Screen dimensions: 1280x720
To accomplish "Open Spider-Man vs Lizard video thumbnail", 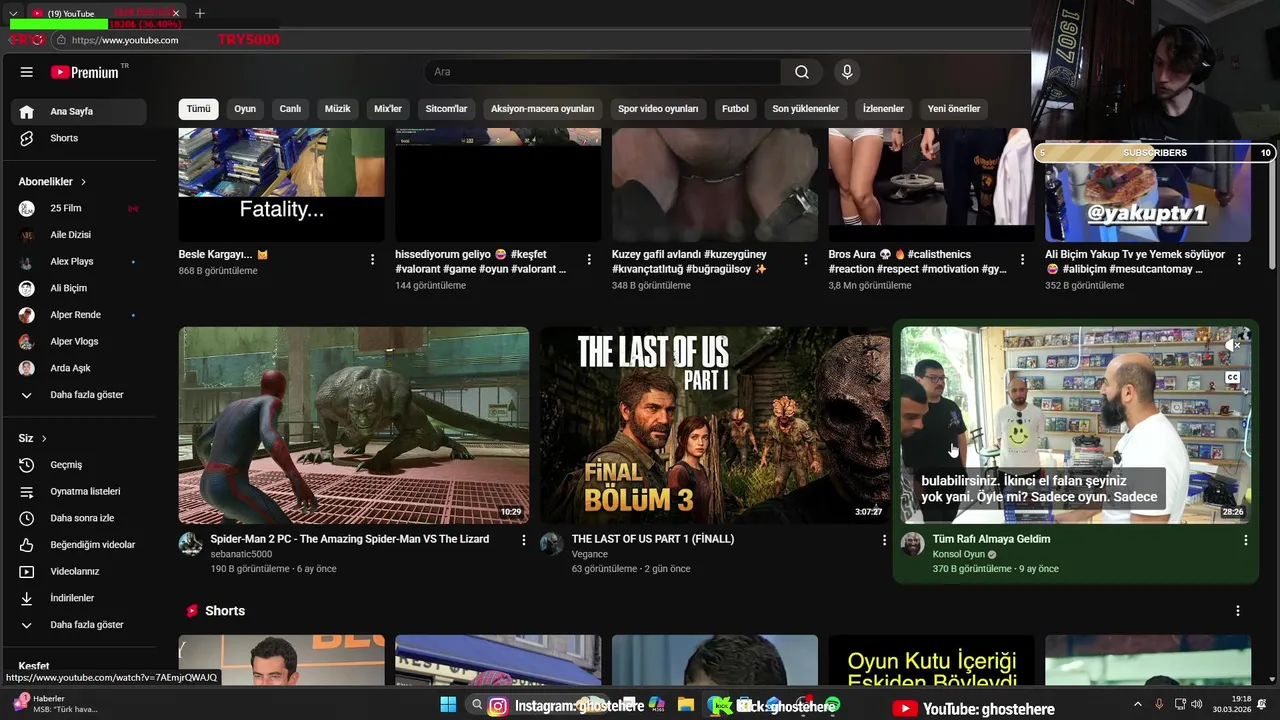I will pos(354,425).
